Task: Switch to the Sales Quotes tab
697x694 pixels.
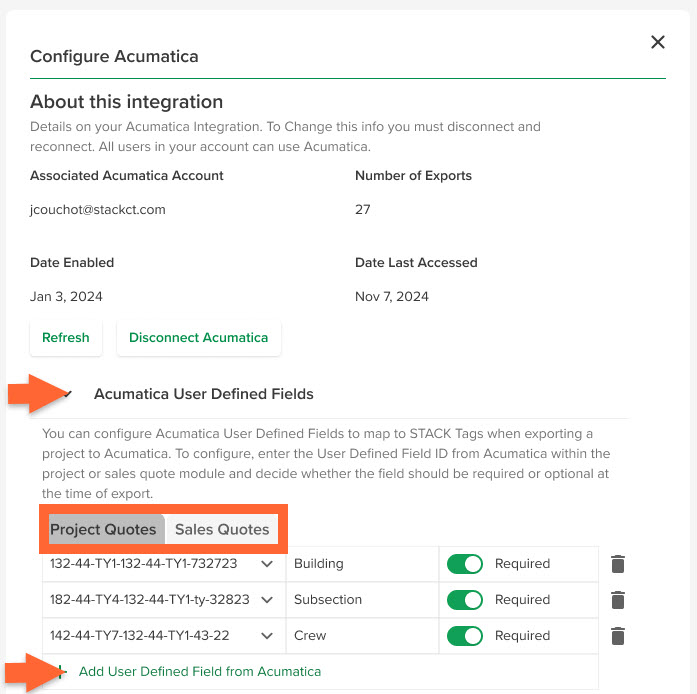Action: pos(222,529)
